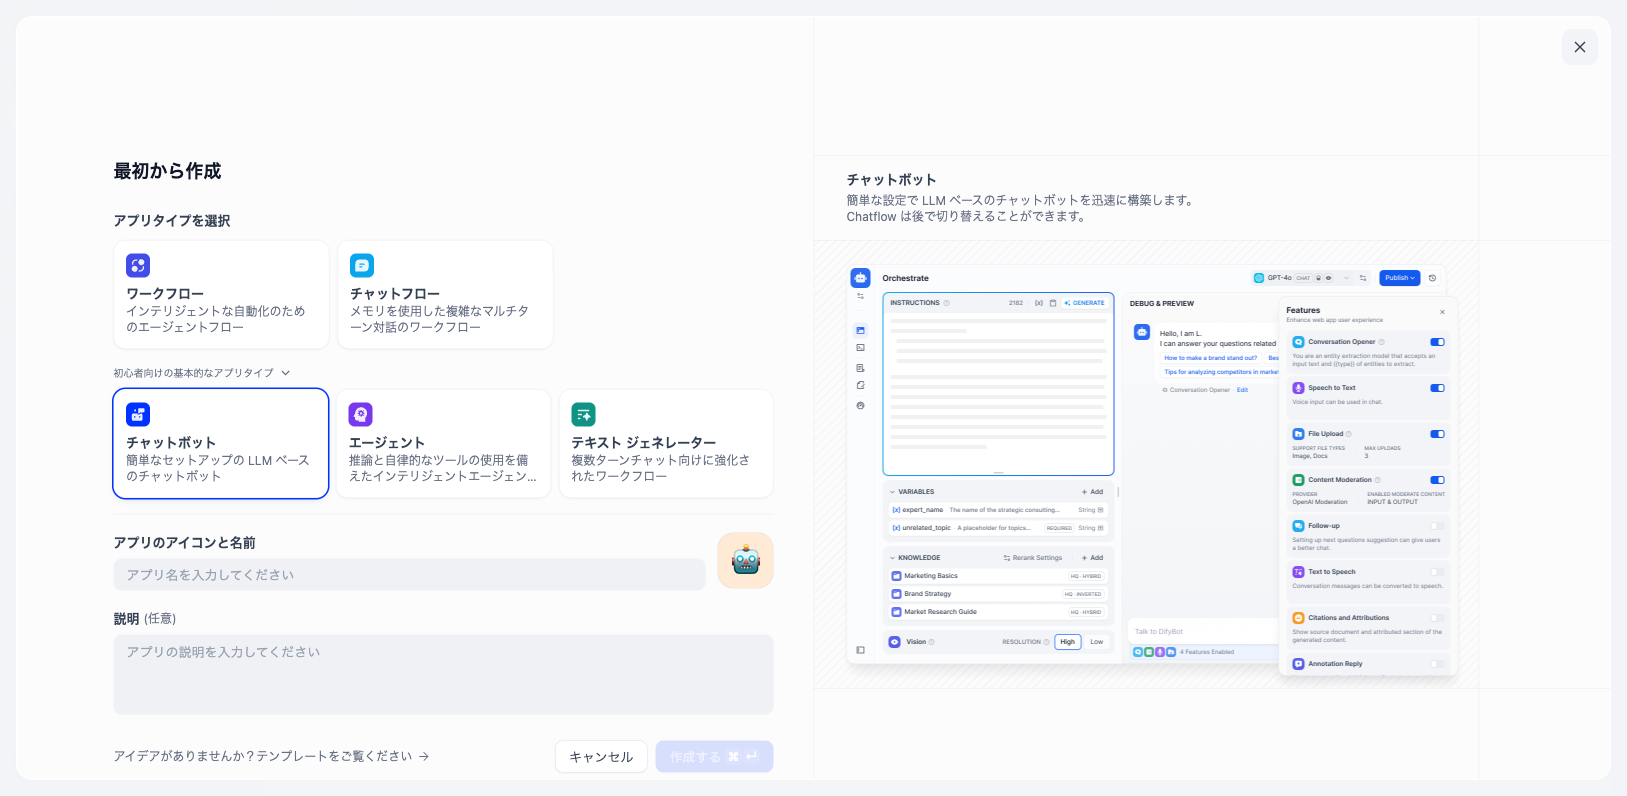Screen dimensions: 1627x796
Task: Click the 説明 (任意) label
Action: pyautogui.click(x=145, y=619)
